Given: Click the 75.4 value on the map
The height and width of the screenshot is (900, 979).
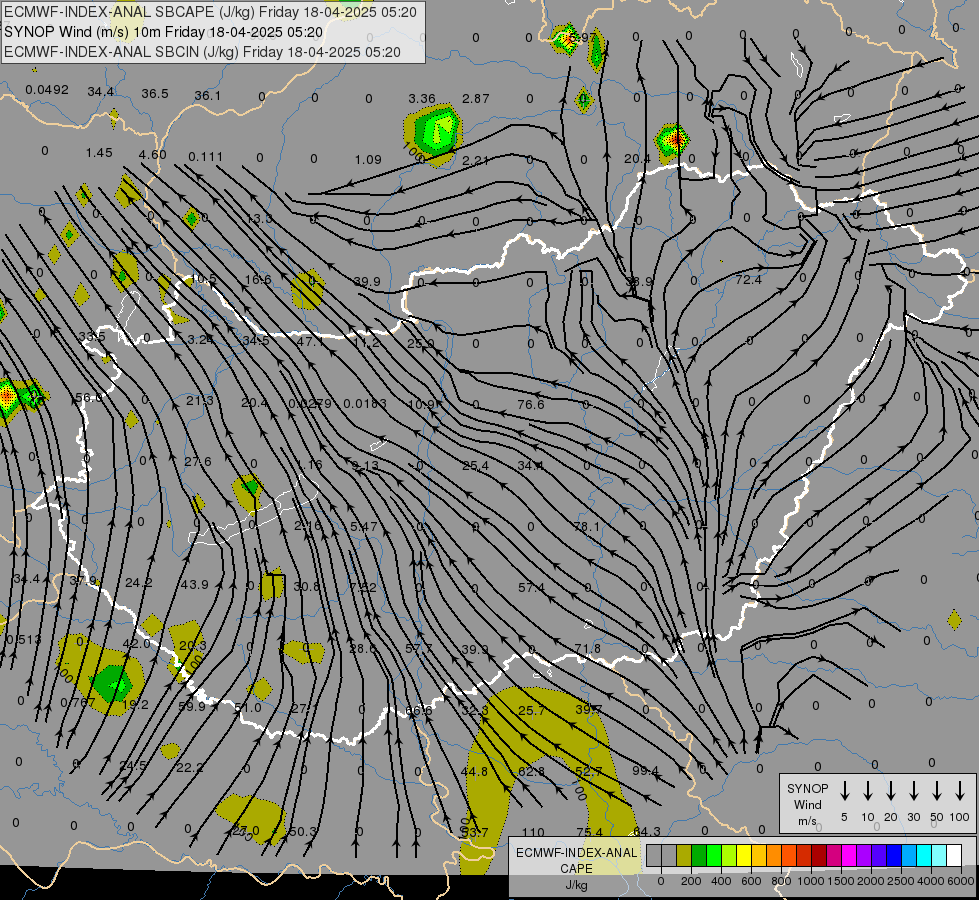Looking at the screenshot, I should 590,833.
